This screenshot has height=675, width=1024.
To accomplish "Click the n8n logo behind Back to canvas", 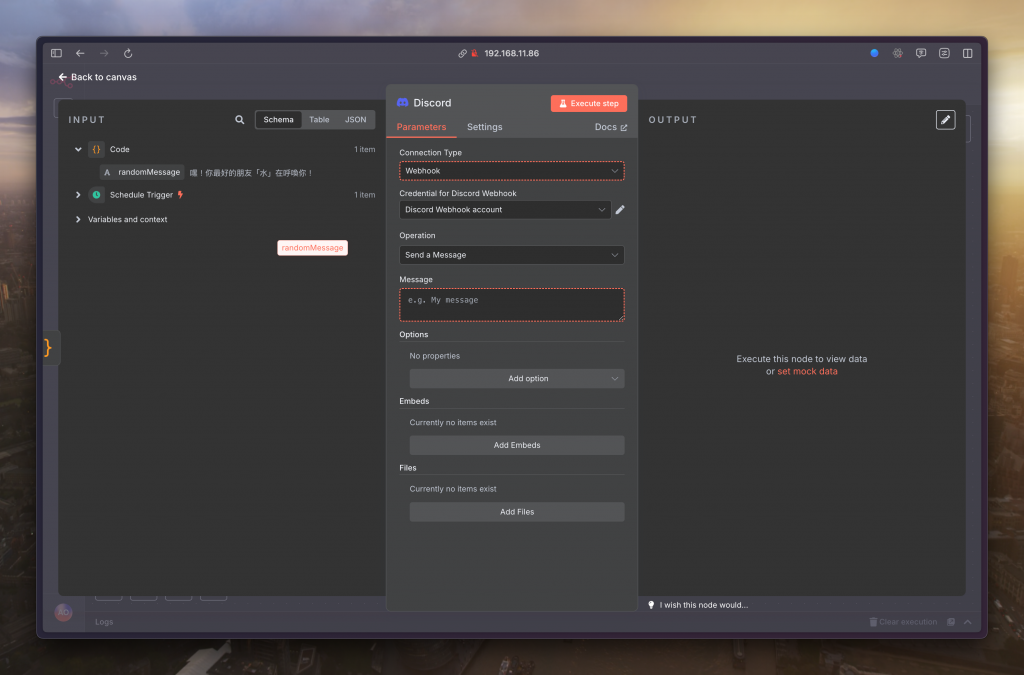I will [61, 82].
